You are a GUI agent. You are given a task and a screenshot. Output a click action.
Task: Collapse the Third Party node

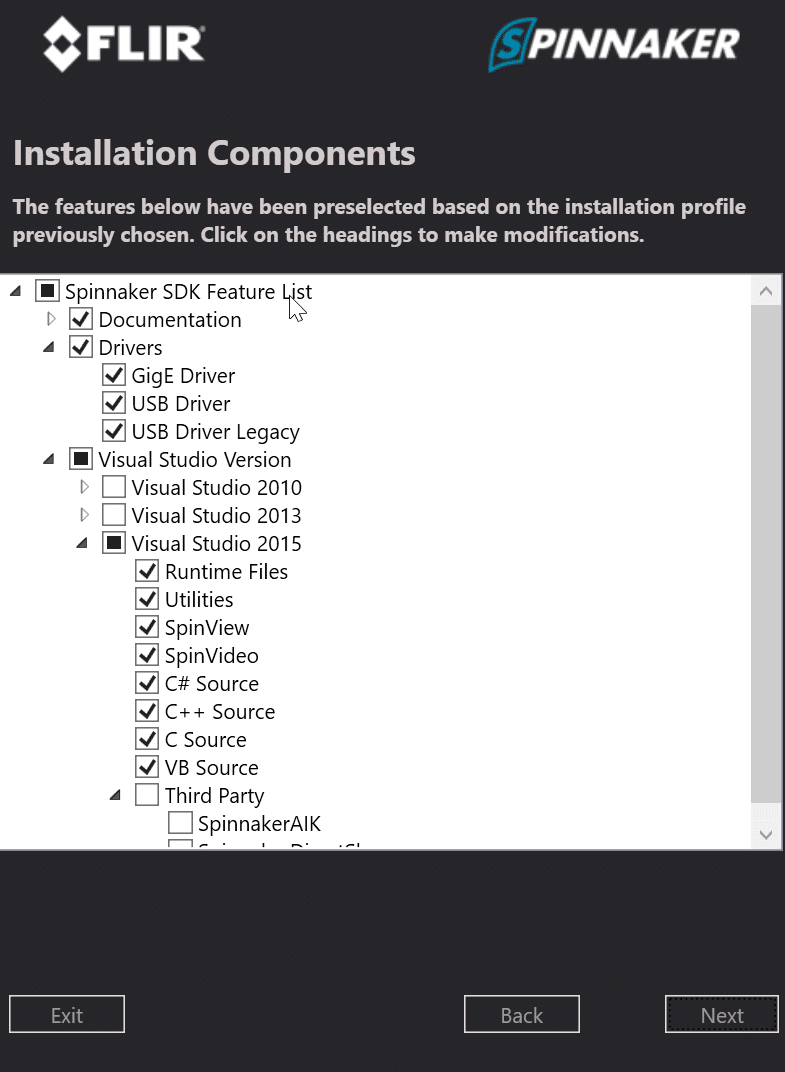tap(116, 796)
